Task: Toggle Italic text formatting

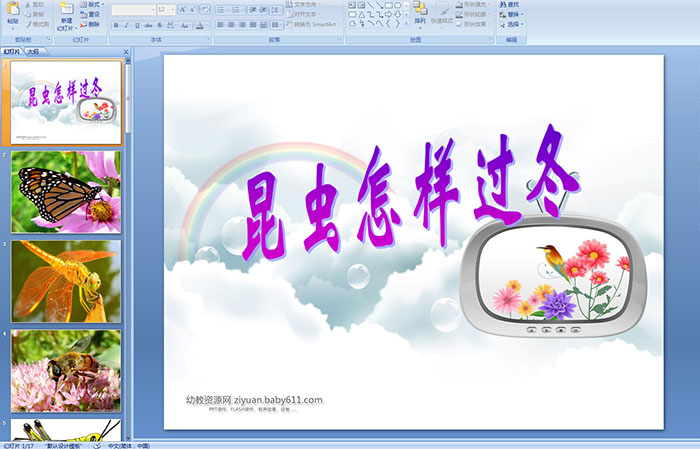Action: (127, 24)
